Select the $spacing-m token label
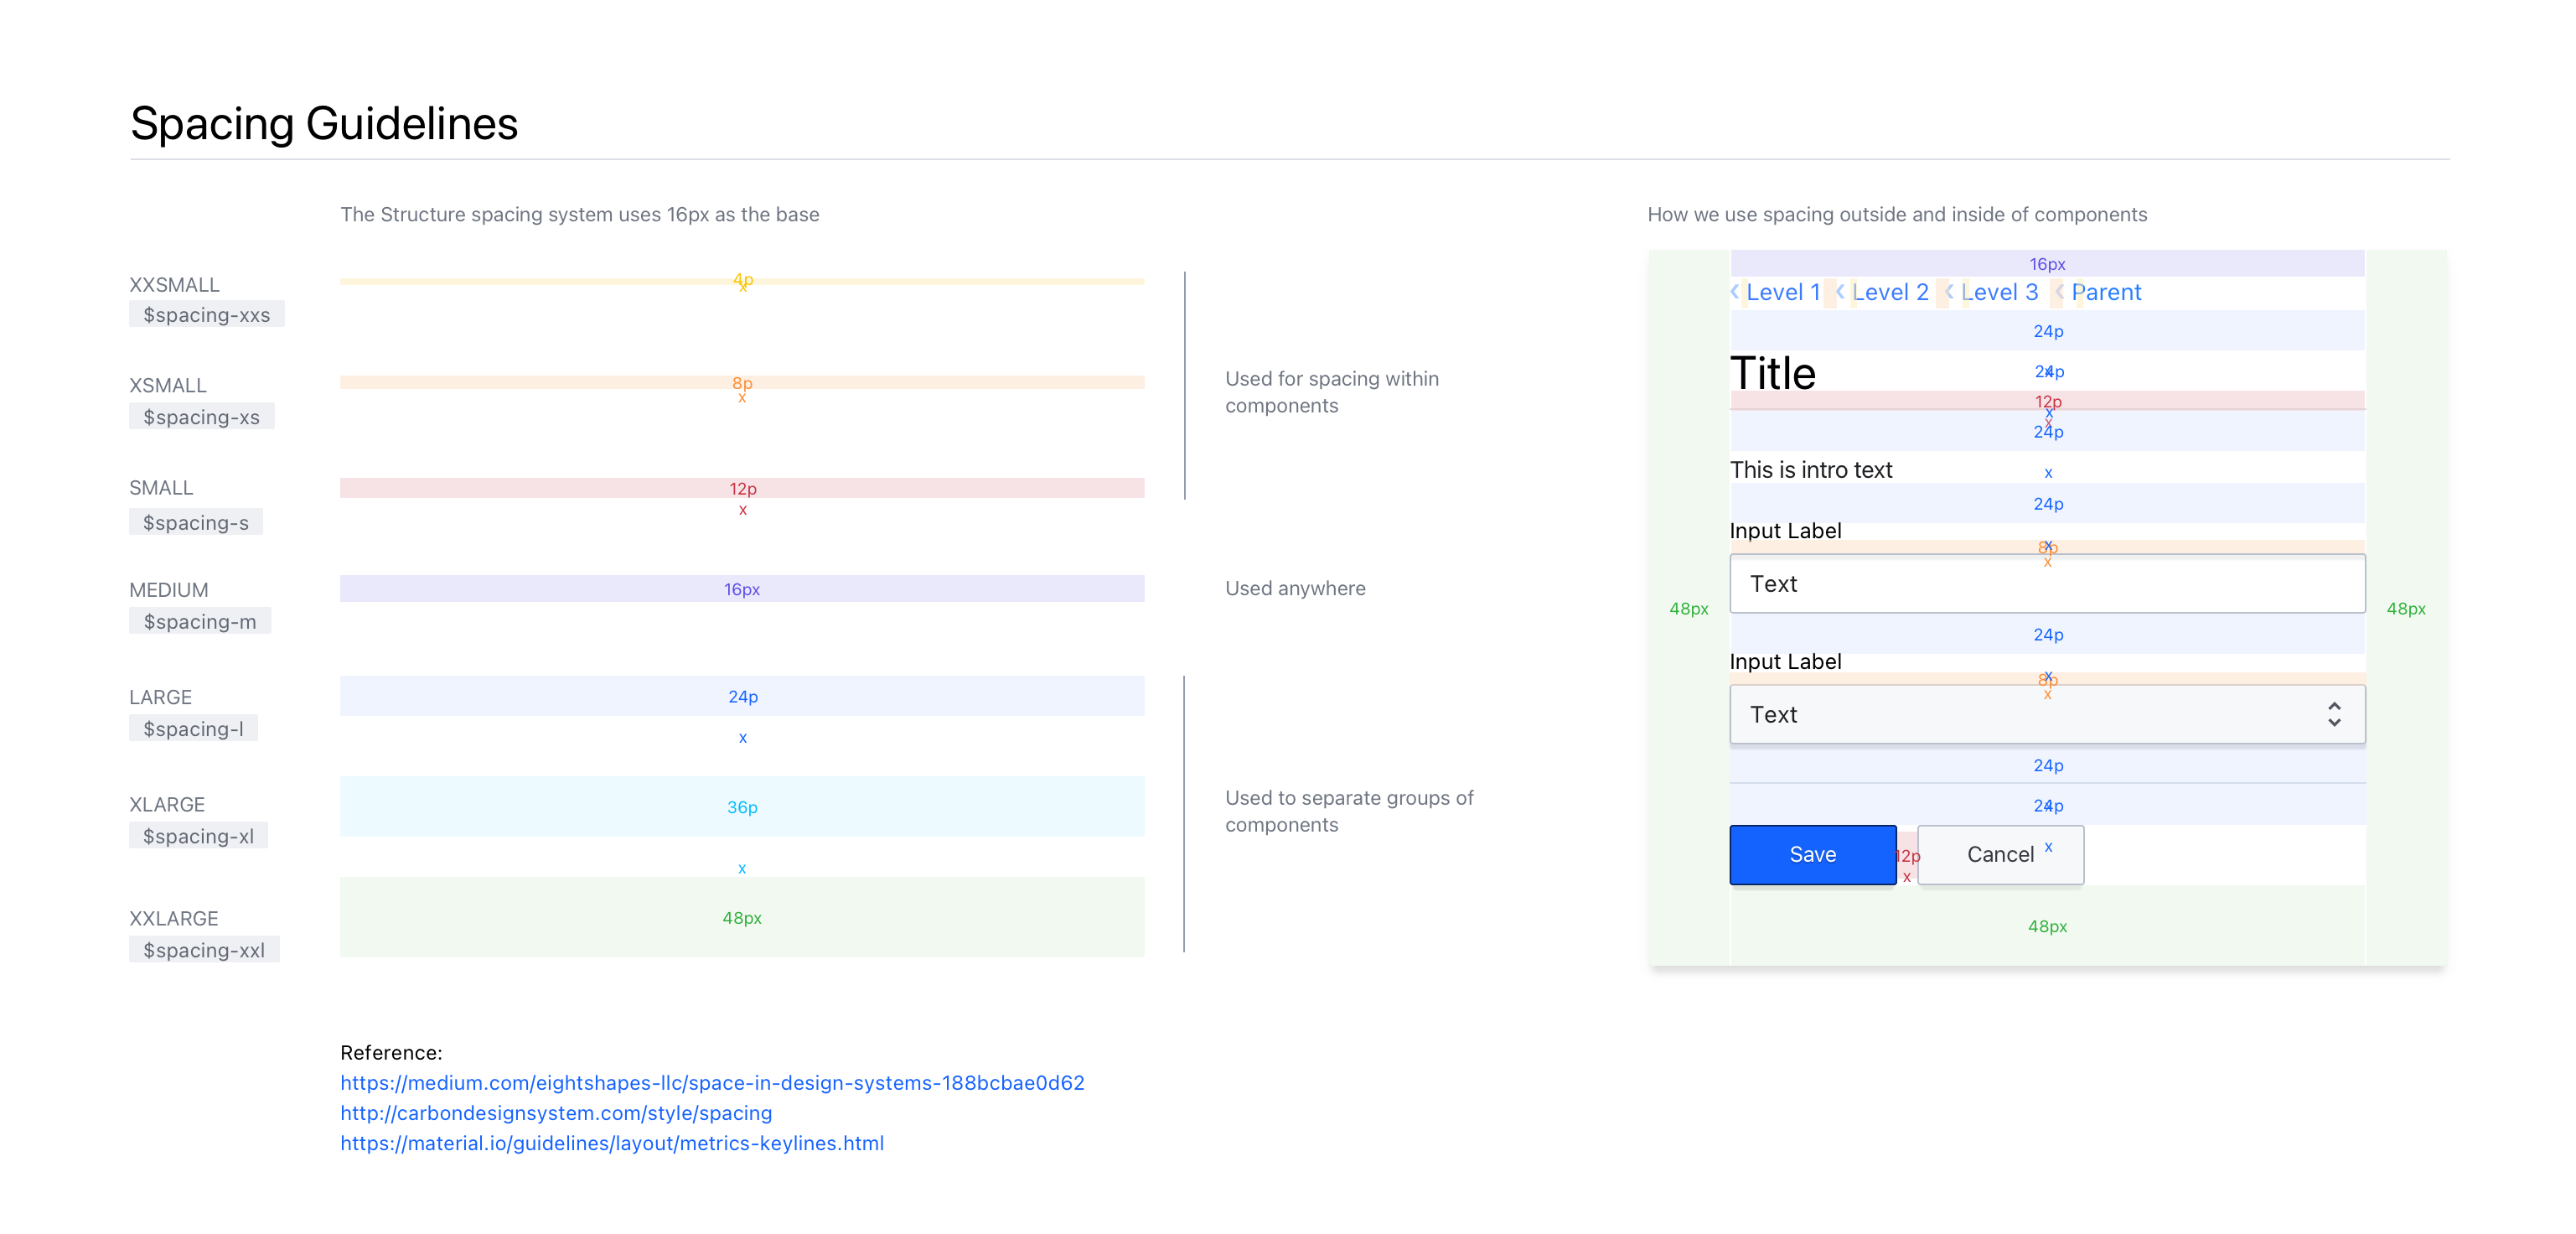Image resolution: width=2576 pixels, height=1234 pixels. point(200,621)
